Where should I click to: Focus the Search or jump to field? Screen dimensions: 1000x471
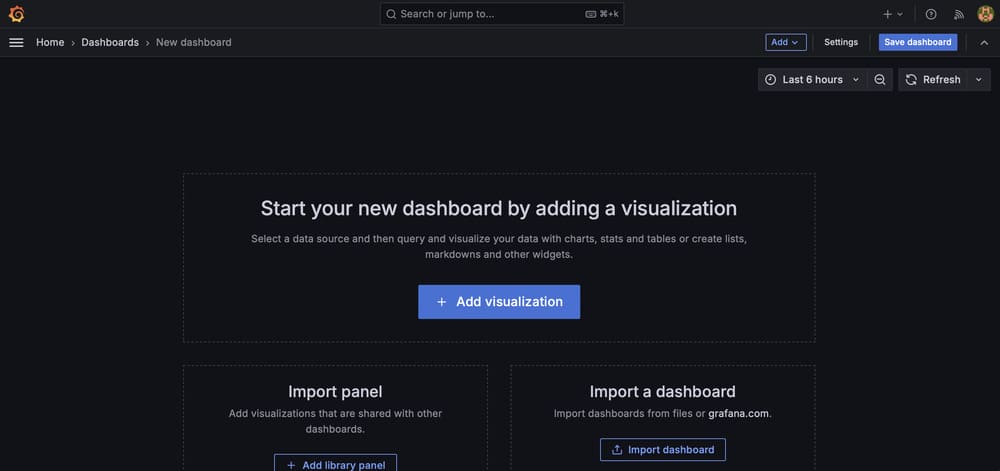point(502,13)
